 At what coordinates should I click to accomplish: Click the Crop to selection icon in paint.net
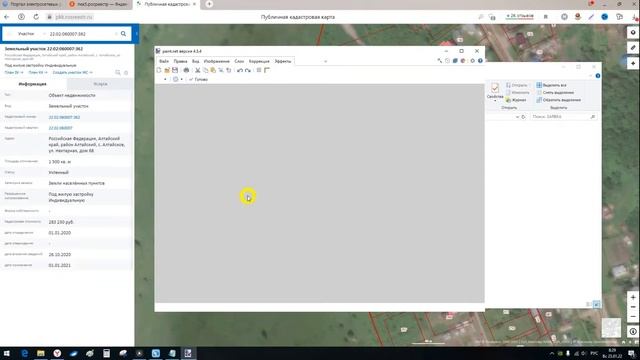pos(221,70)
